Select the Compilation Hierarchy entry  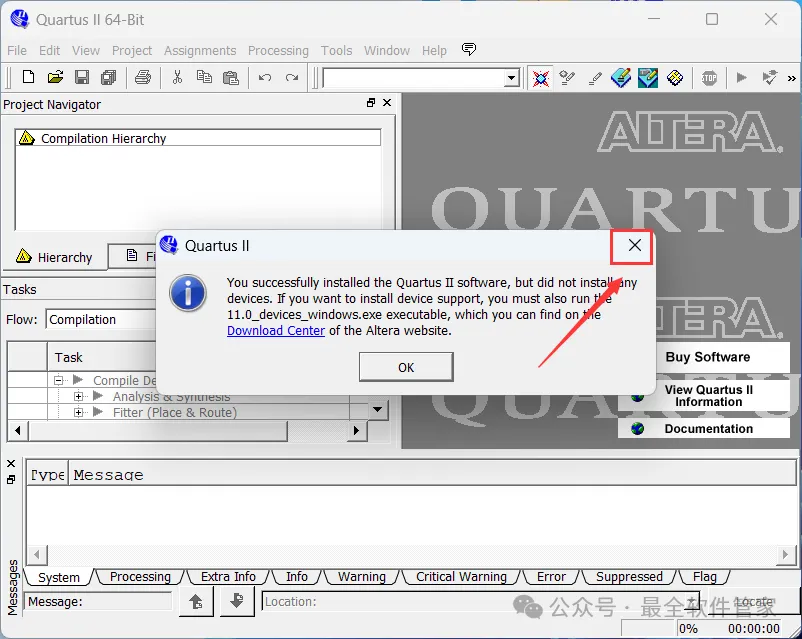click(x=198, y=139)
